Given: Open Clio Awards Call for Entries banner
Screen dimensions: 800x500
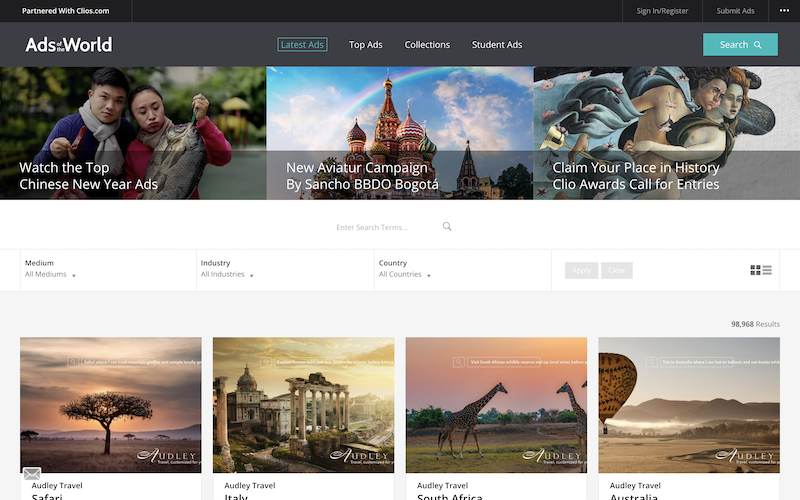Looking at the screenshot, I should (667, 133).
